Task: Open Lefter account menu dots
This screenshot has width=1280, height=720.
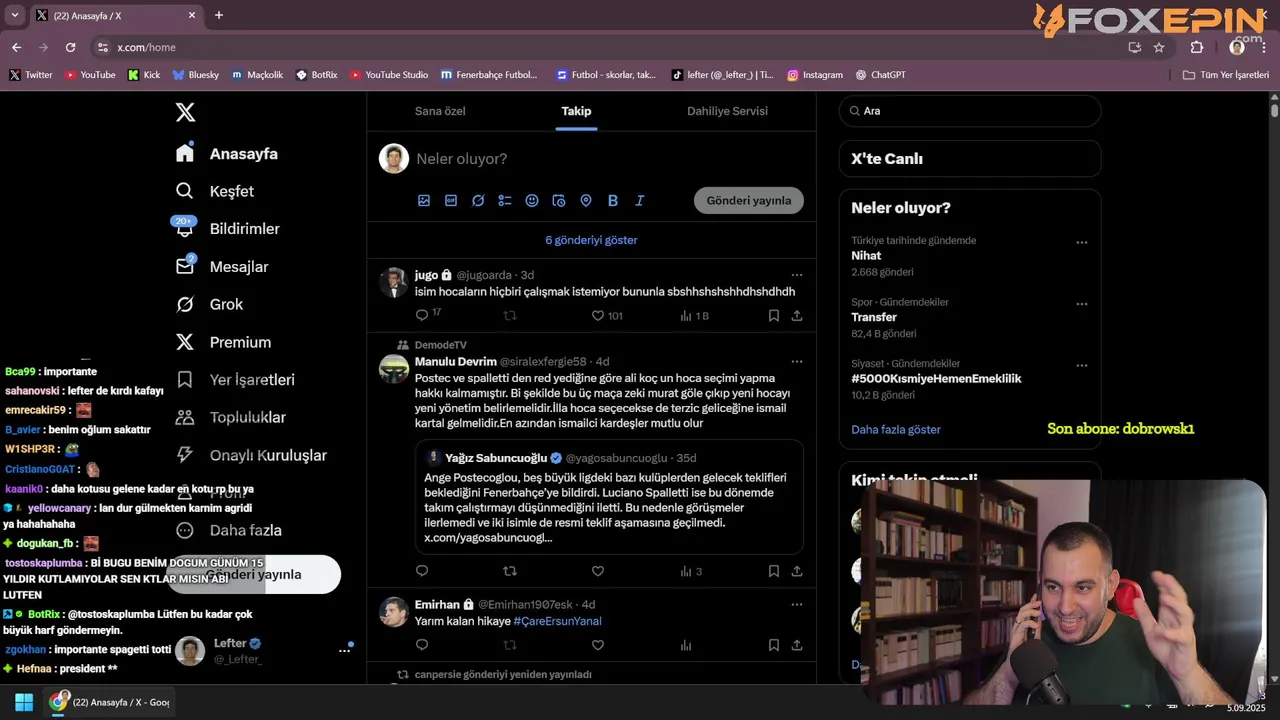Action: (x=344, y=650)
